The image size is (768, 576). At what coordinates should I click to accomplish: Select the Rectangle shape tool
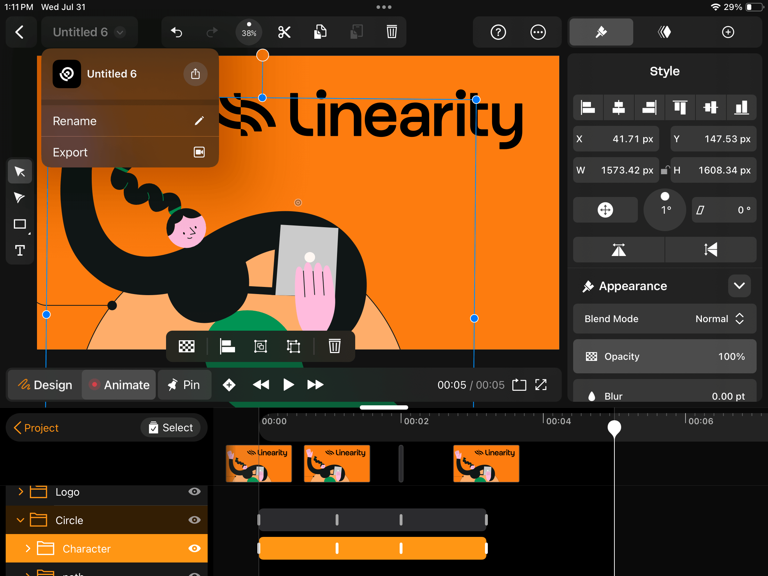point(20,224)
